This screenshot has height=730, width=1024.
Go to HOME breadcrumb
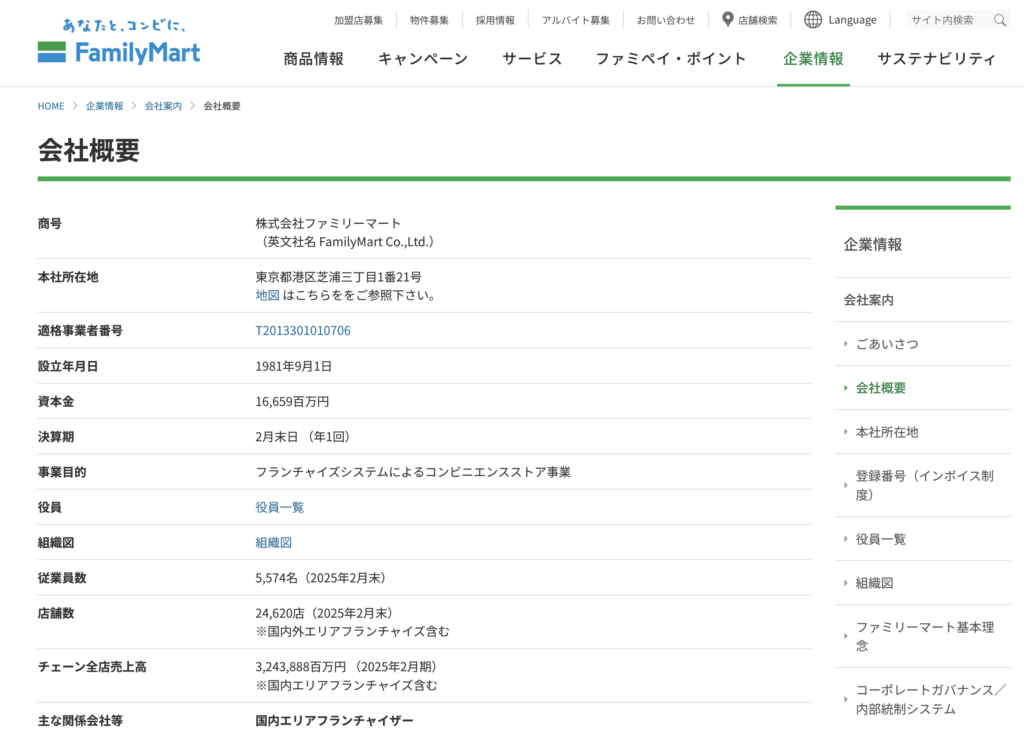(x=51, y=106)
